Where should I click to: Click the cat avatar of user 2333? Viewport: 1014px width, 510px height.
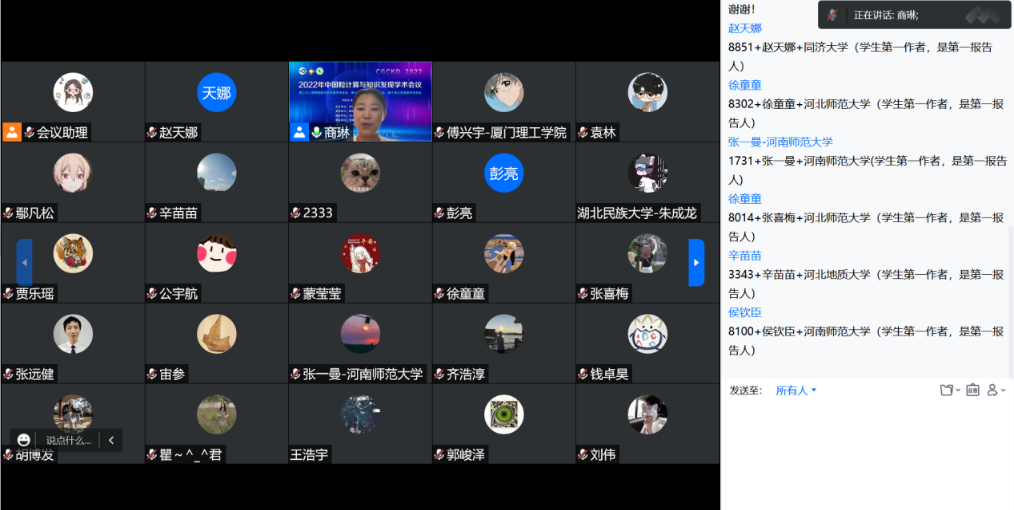point(360,173)
